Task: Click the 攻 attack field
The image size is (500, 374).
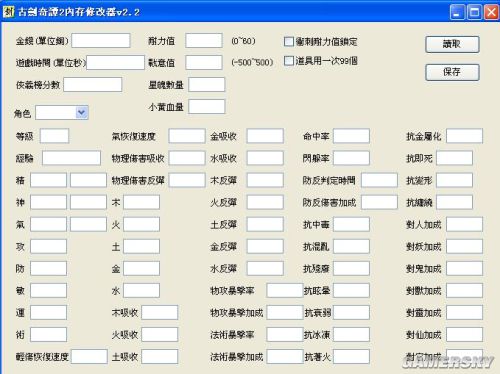Action: point(48,247)
